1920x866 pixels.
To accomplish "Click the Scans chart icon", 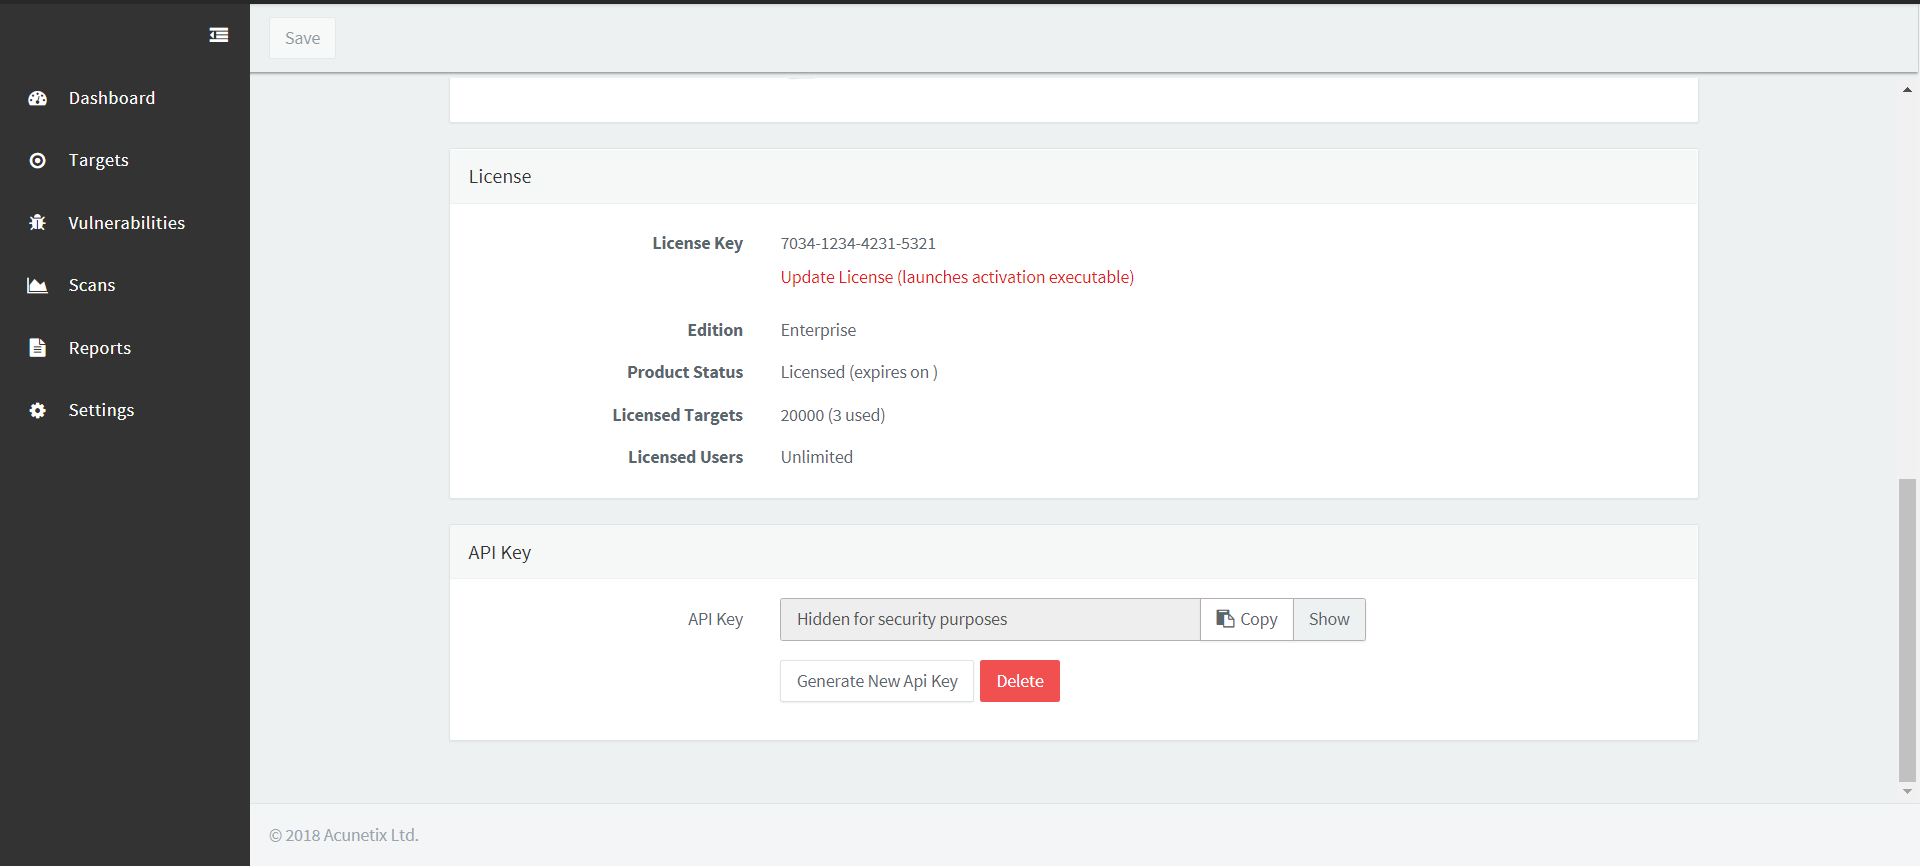I will [38, 286].
